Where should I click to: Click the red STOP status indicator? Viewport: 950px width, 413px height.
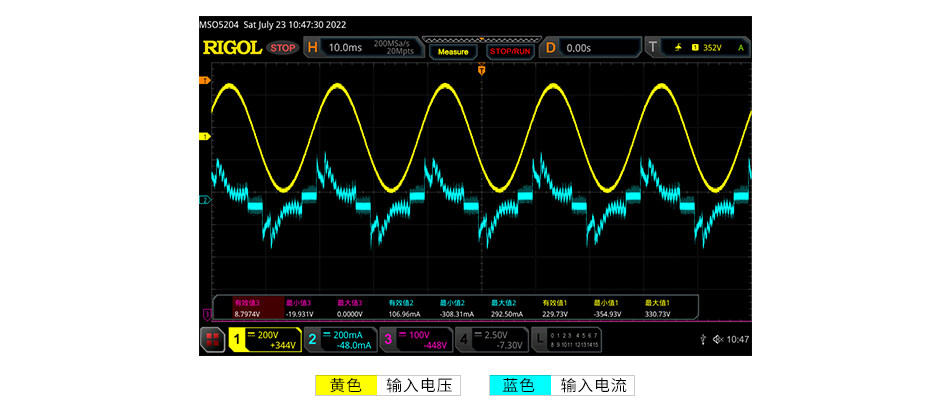pyautogui.click(x=283, y=47)
